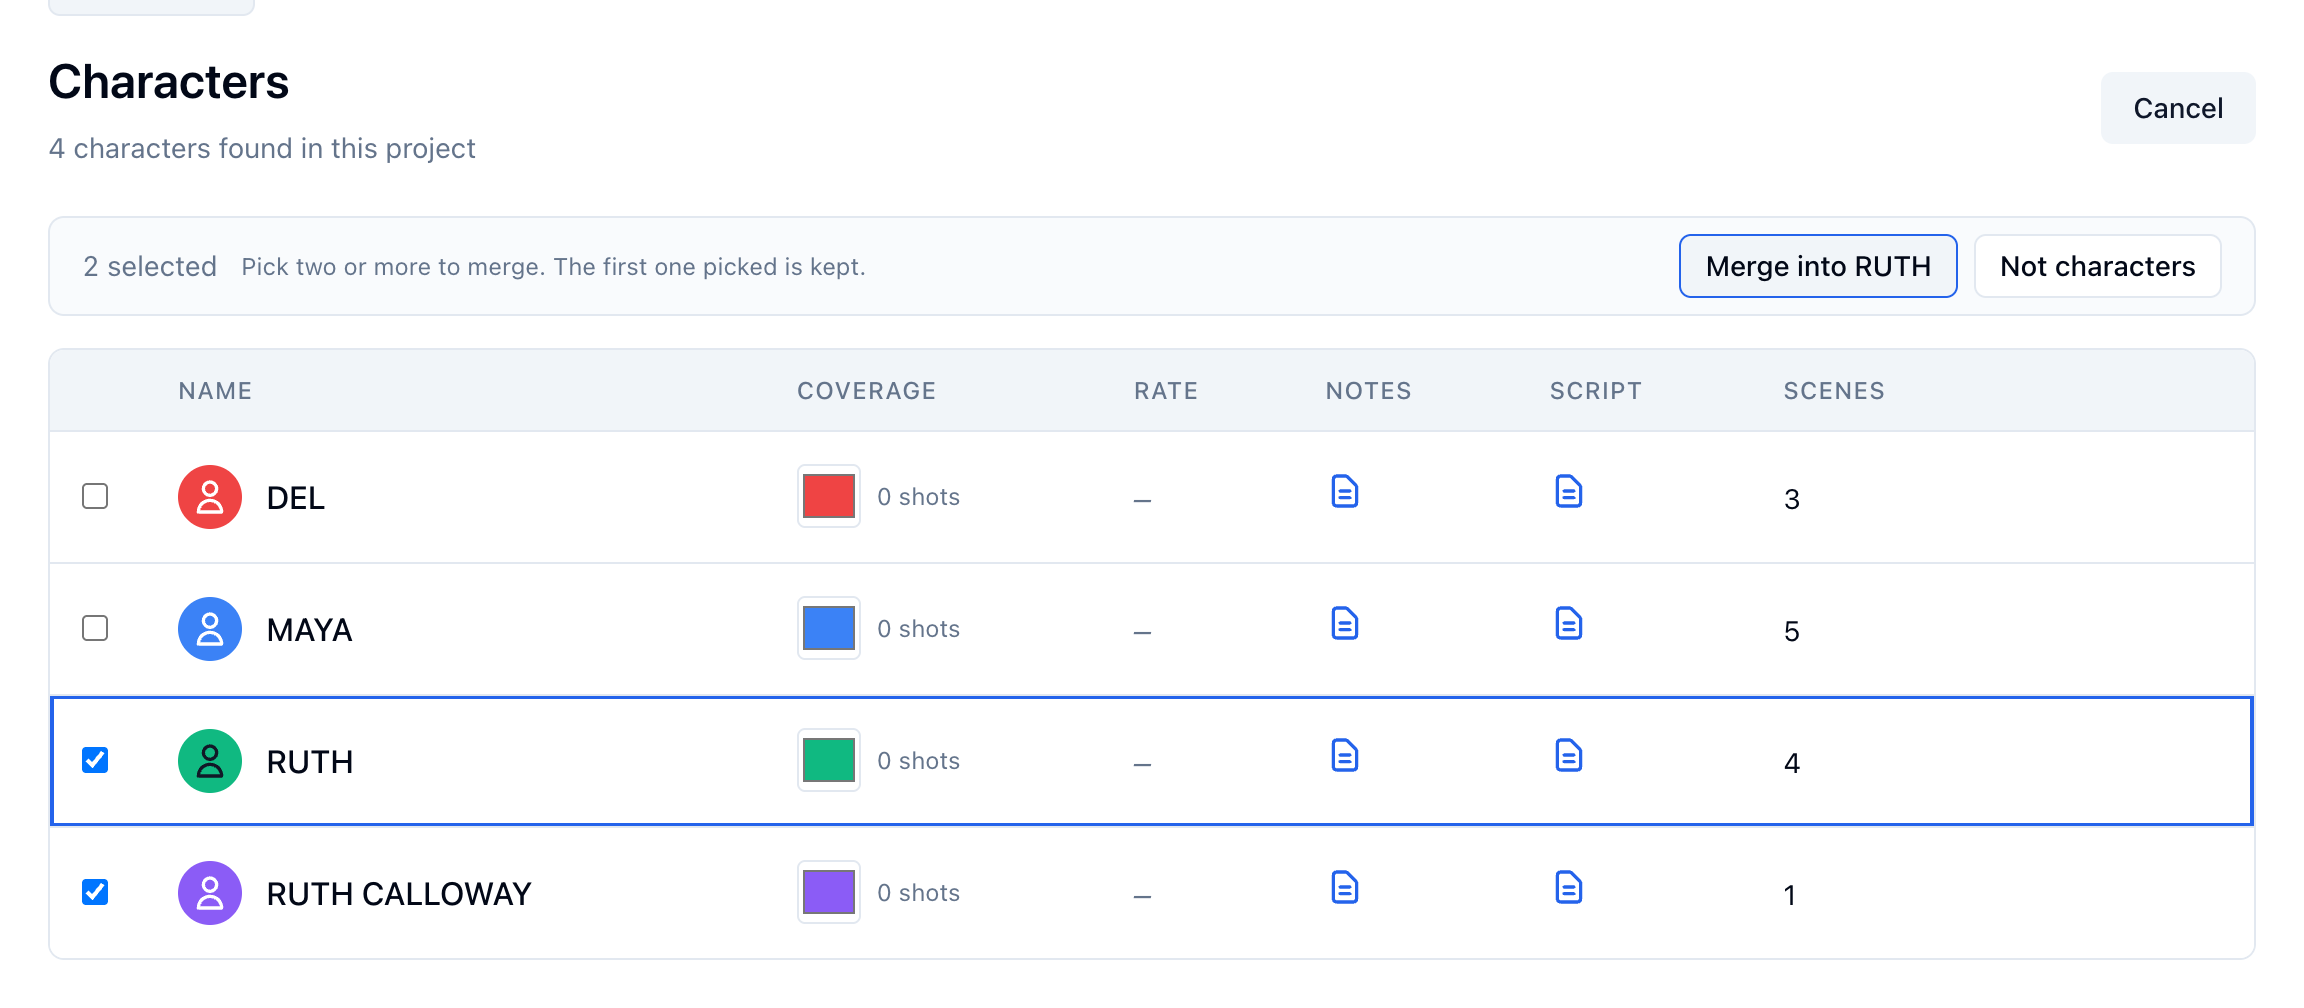2304x1008 pixels.
Task: Open script icon for RUTH CALLOWAY
Action: [1568, 888]
